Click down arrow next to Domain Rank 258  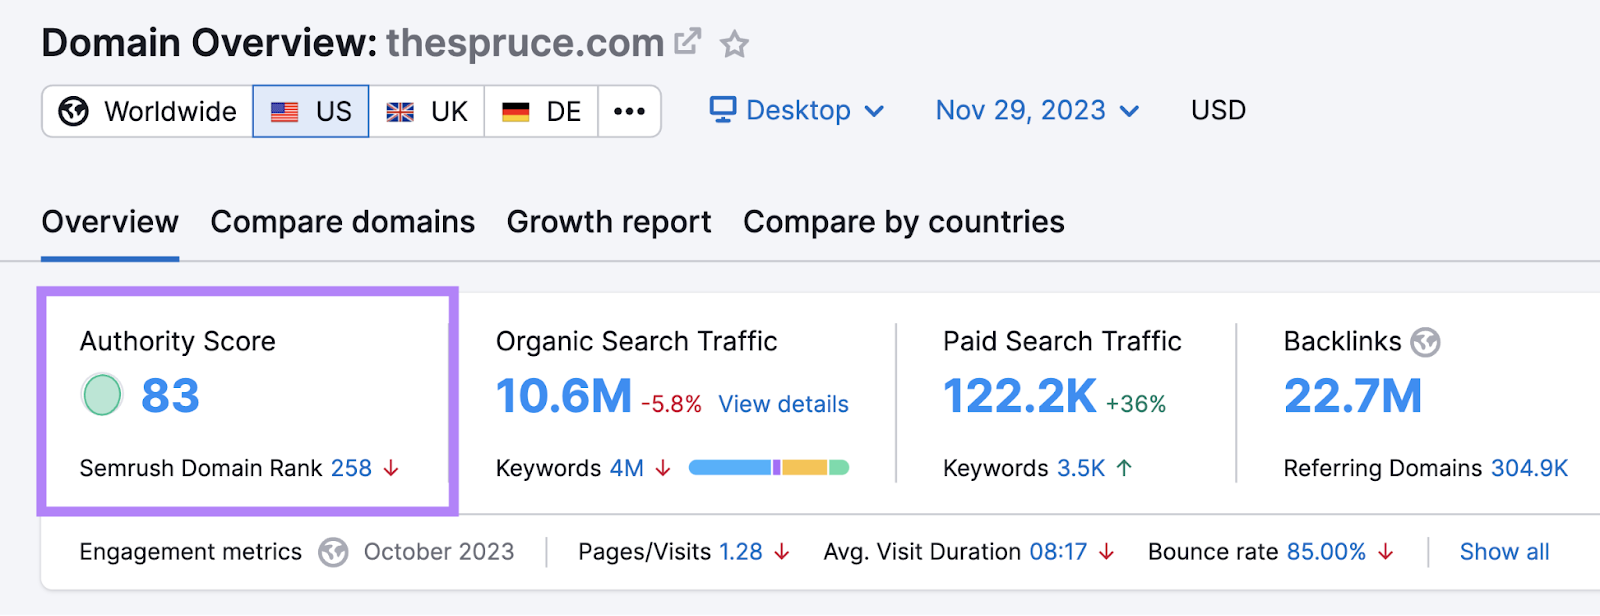coord(391,468)
